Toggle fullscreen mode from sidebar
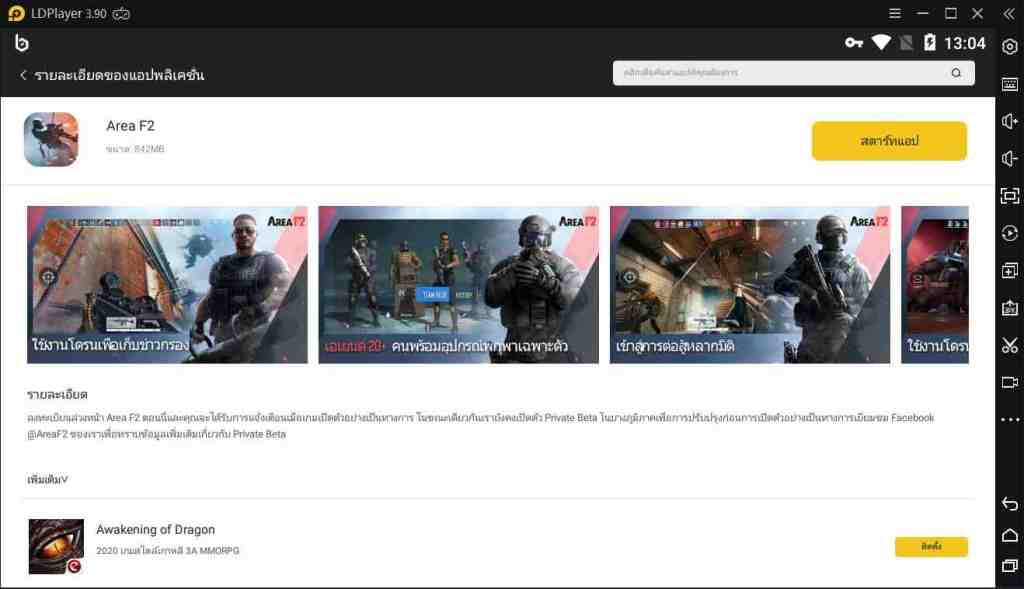Viewport: 1024px width, 589px height. coord(1010,196)
